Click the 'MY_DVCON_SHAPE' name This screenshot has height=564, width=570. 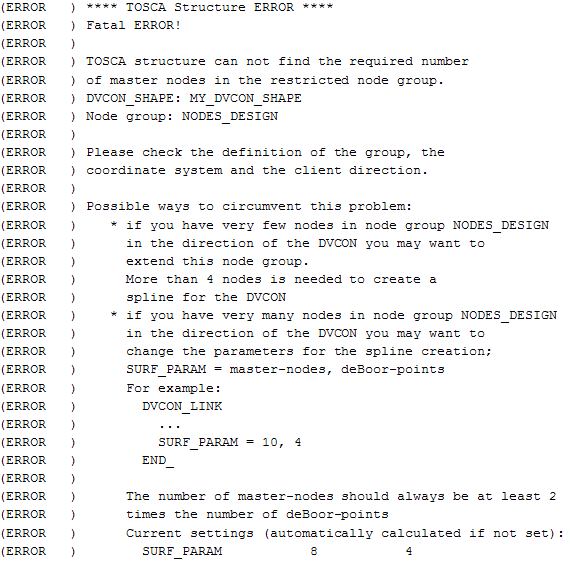[x=245, y=99]
